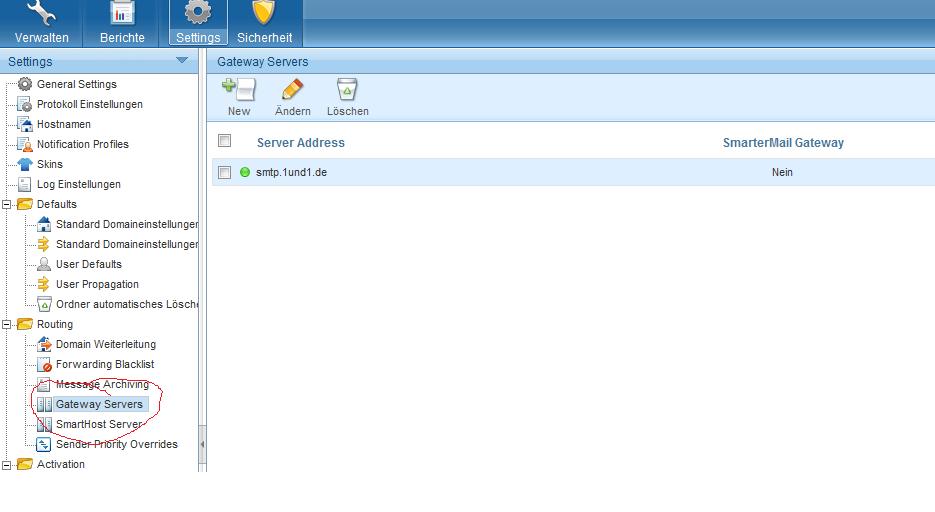The image size is (935, 512).
Task: Open Hostnamen label in tree
Action: tap(64, 124)
